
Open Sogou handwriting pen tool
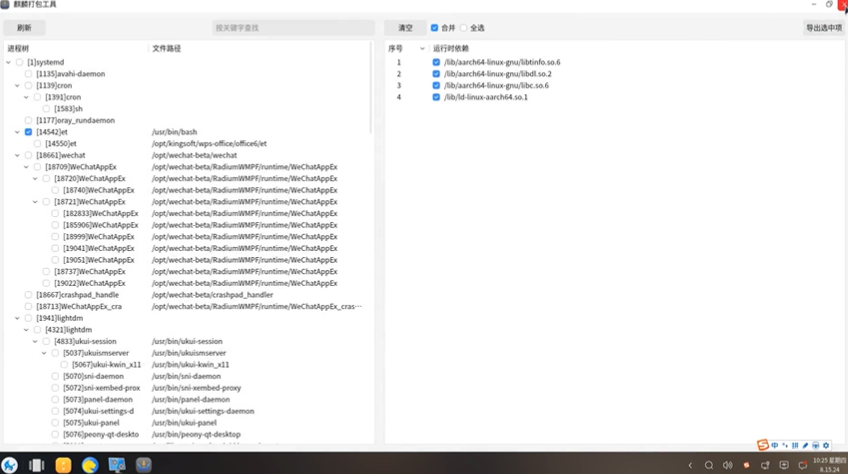point(805,445)
